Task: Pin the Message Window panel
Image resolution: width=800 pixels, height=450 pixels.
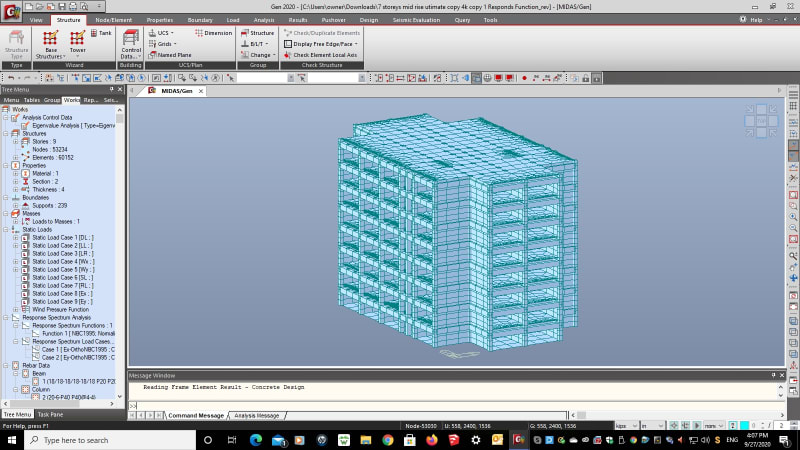Action: pyautogui.click(x=773, y=375)
